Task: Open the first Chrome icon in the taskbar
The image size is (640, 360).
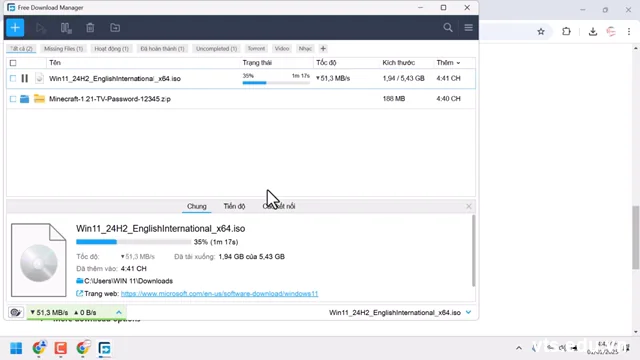Action: click(x=39, y=348)
